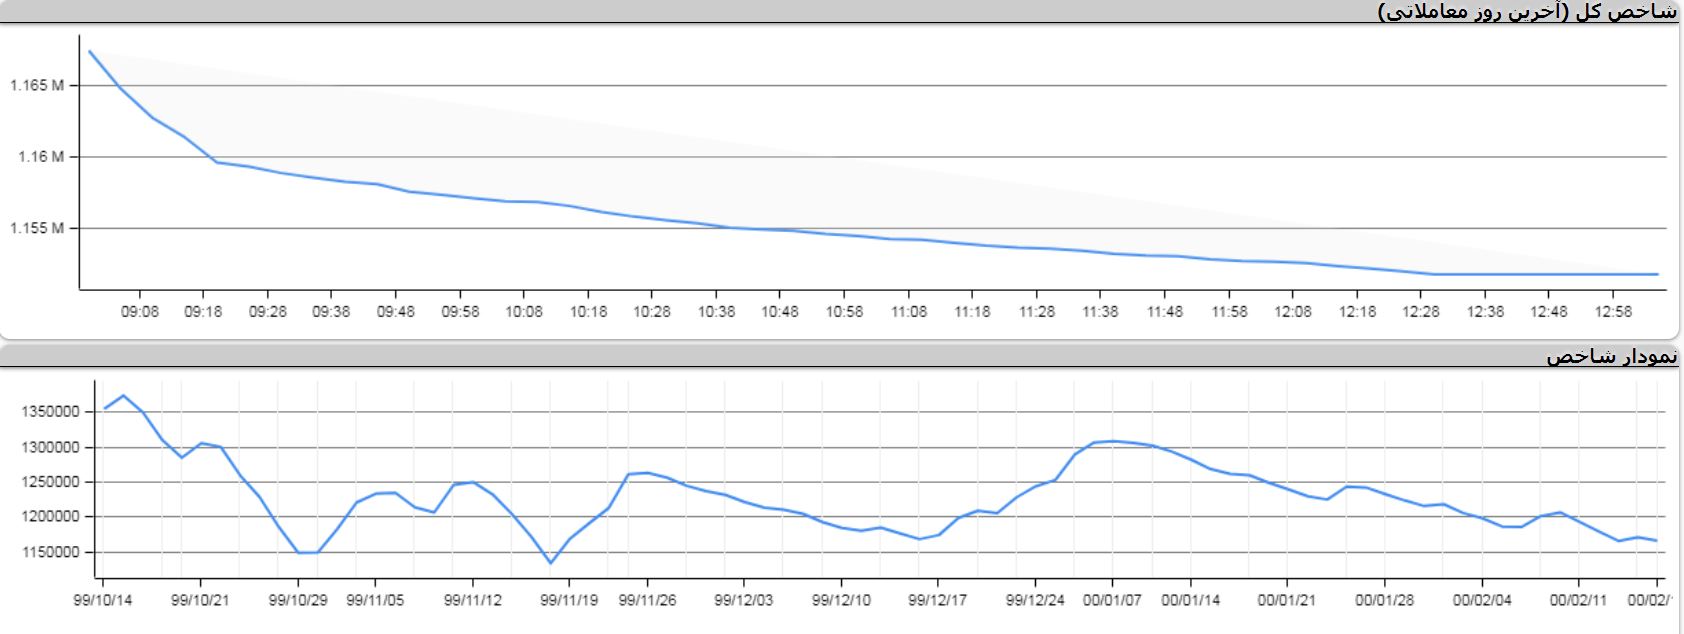Click the 99/10/14 date label
This screenshot has width=1684, height=634.
click(x=103, y=600)
